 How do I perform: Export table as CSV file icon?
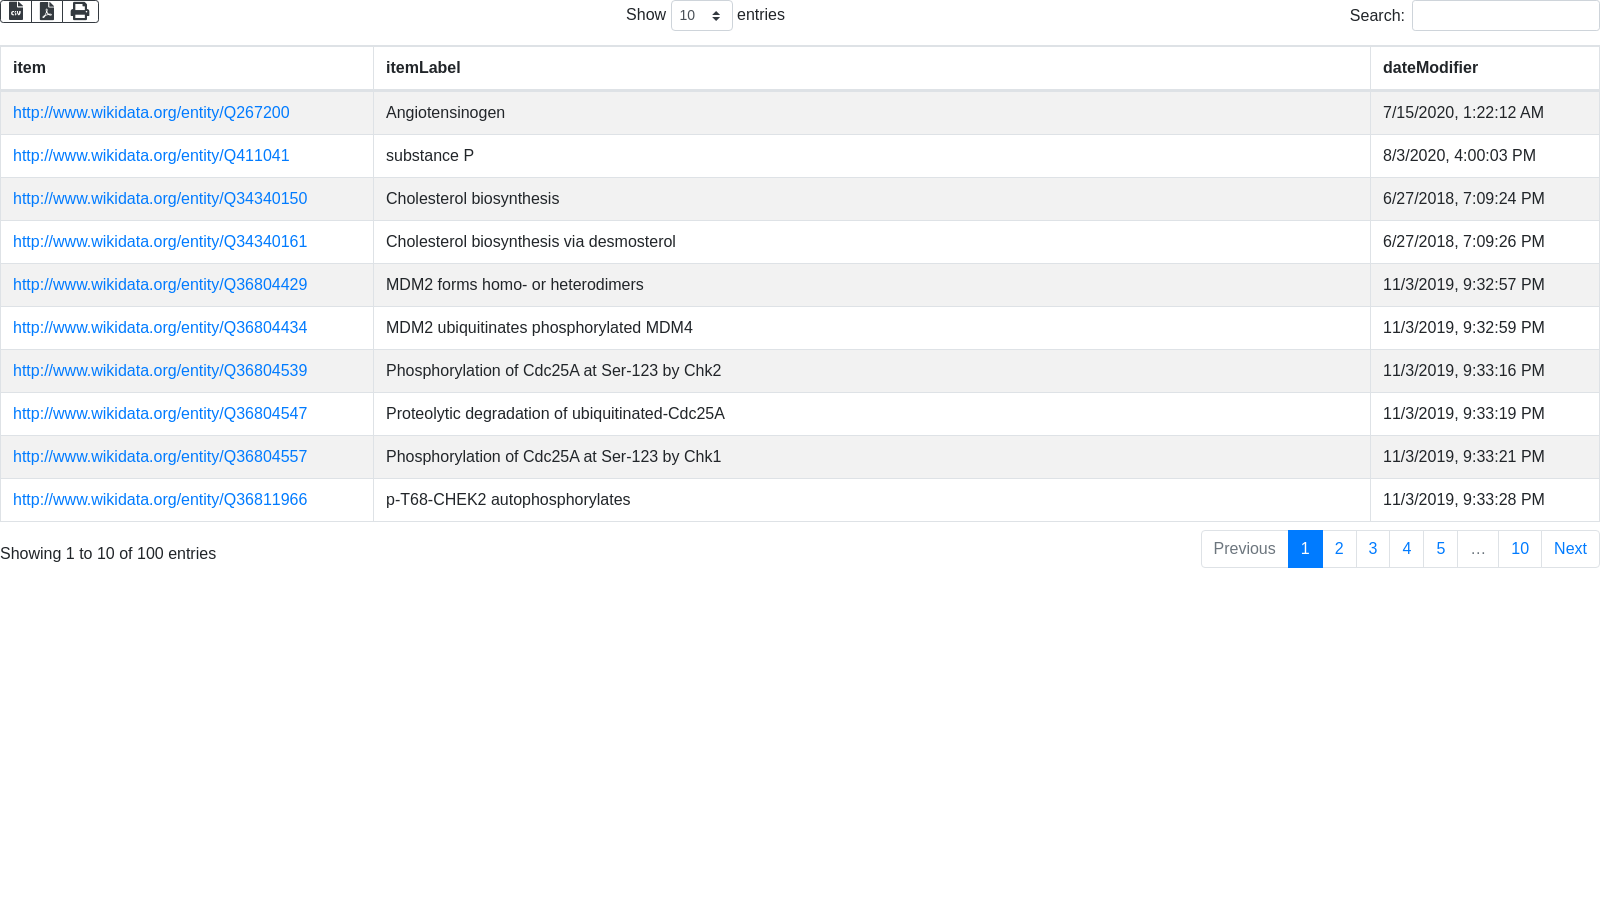(x=16, y=11)
